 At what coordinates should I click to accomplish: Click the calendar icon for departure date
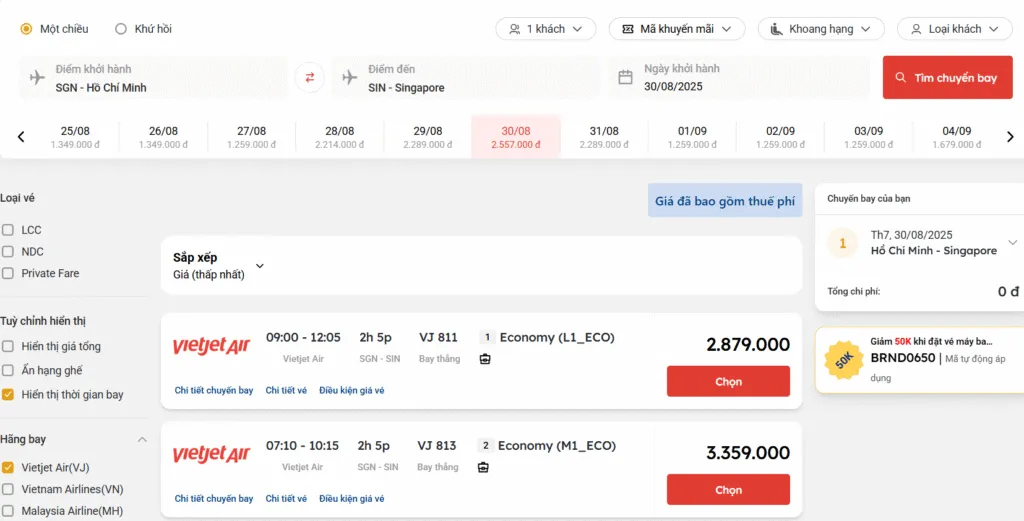[x=626, y=78]
